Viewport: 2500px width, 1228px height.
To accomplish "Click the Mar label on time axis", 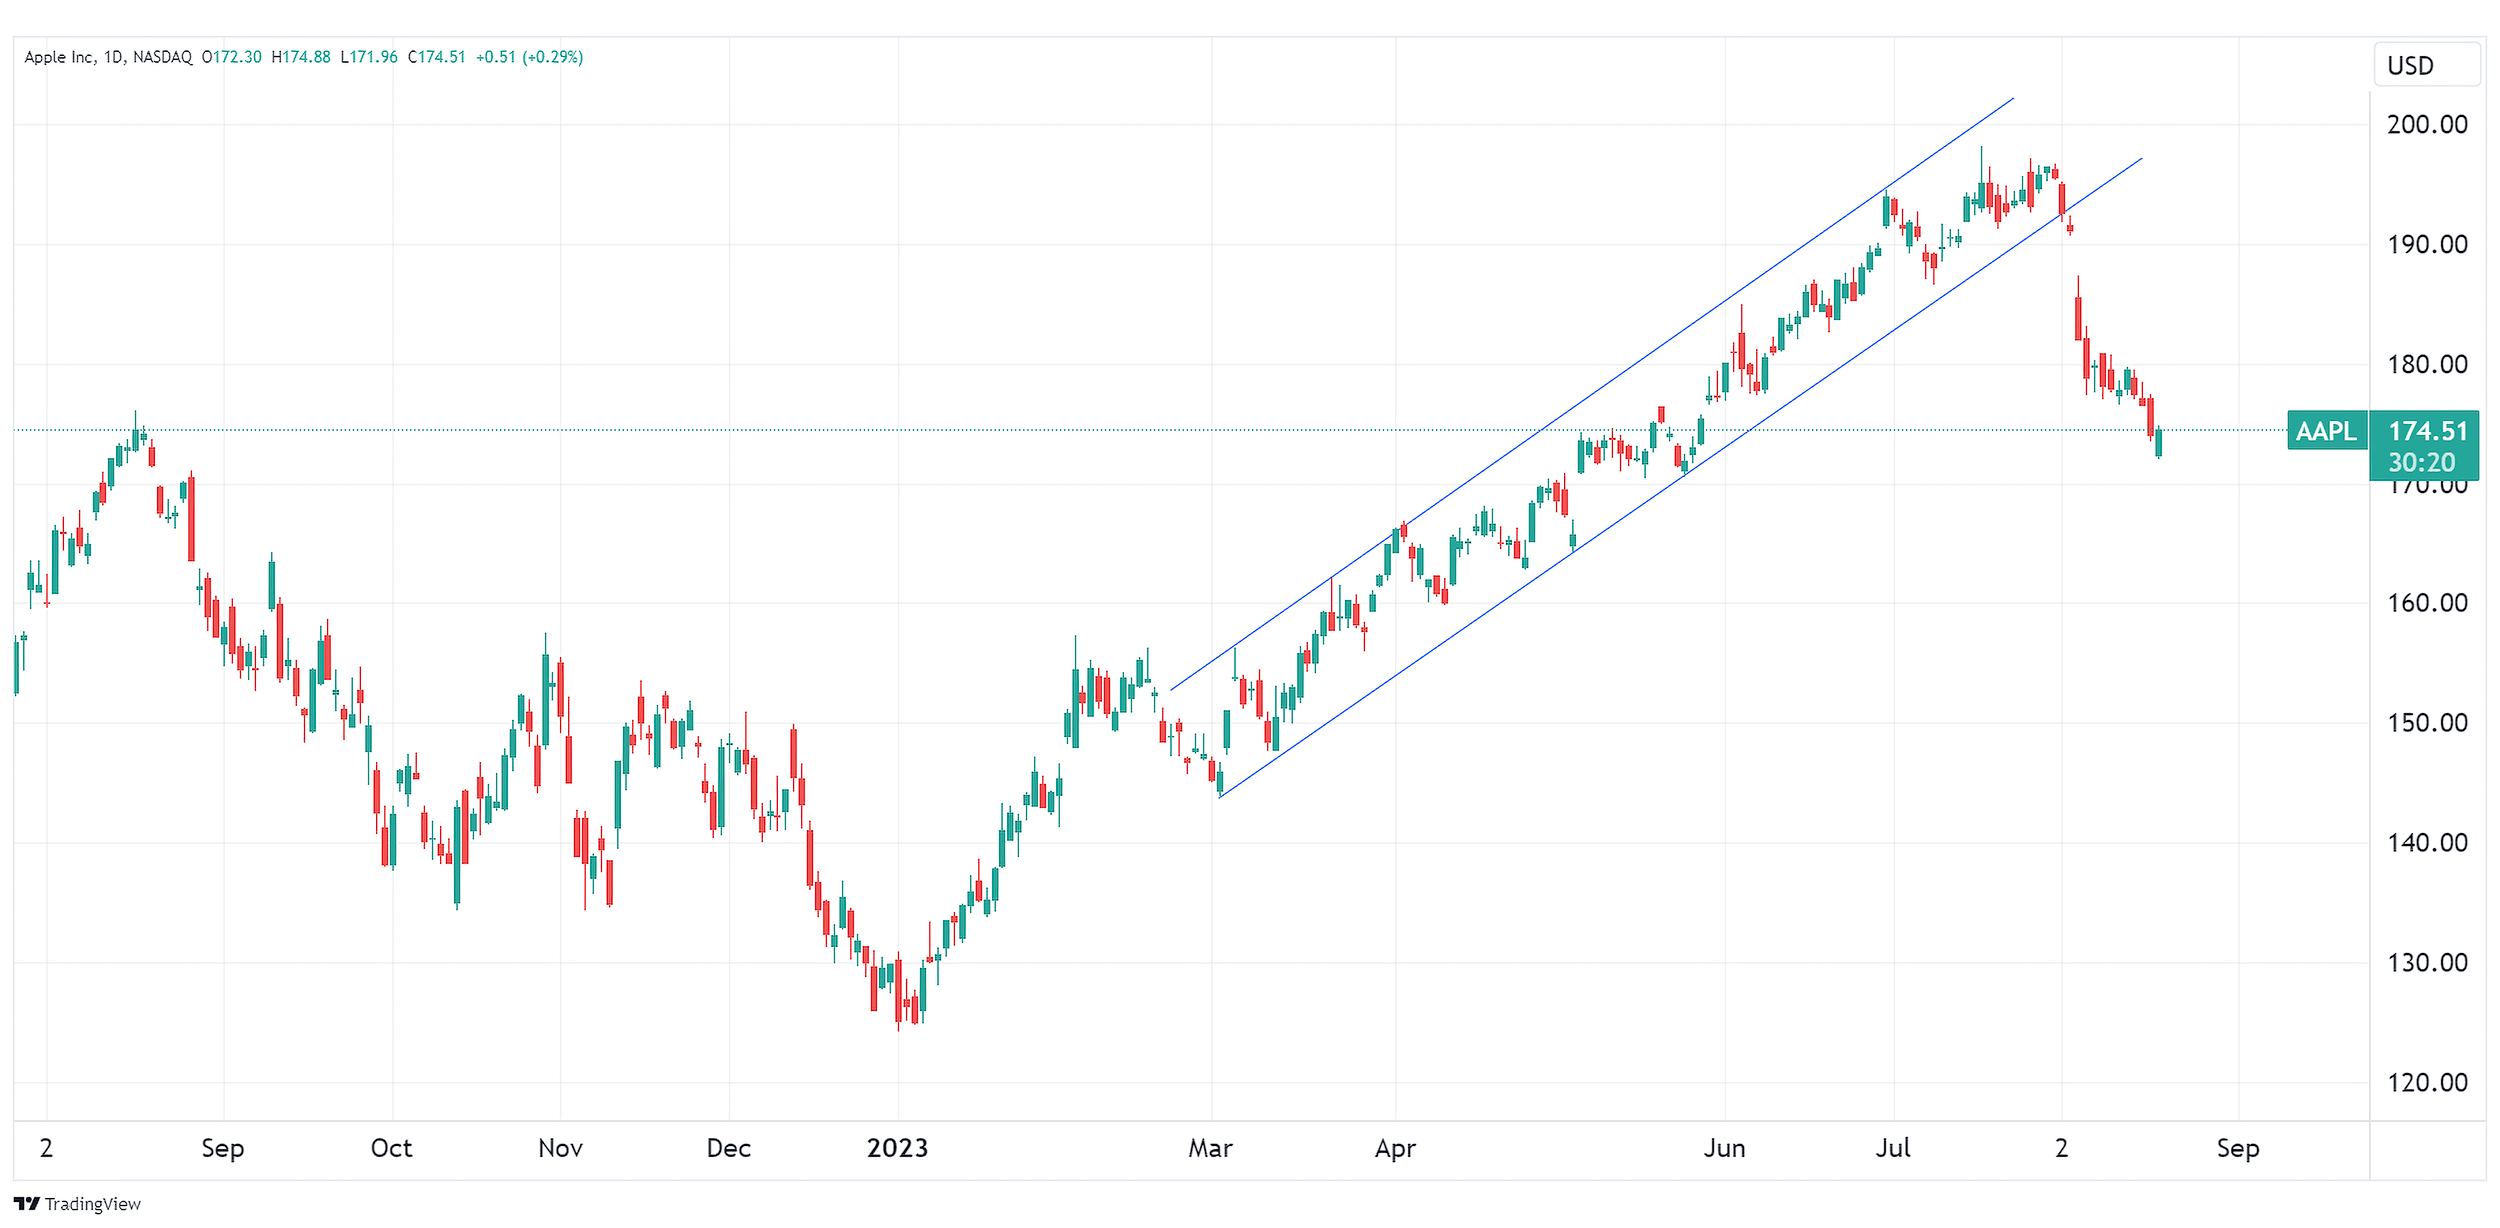I will coord(1210,1148).
